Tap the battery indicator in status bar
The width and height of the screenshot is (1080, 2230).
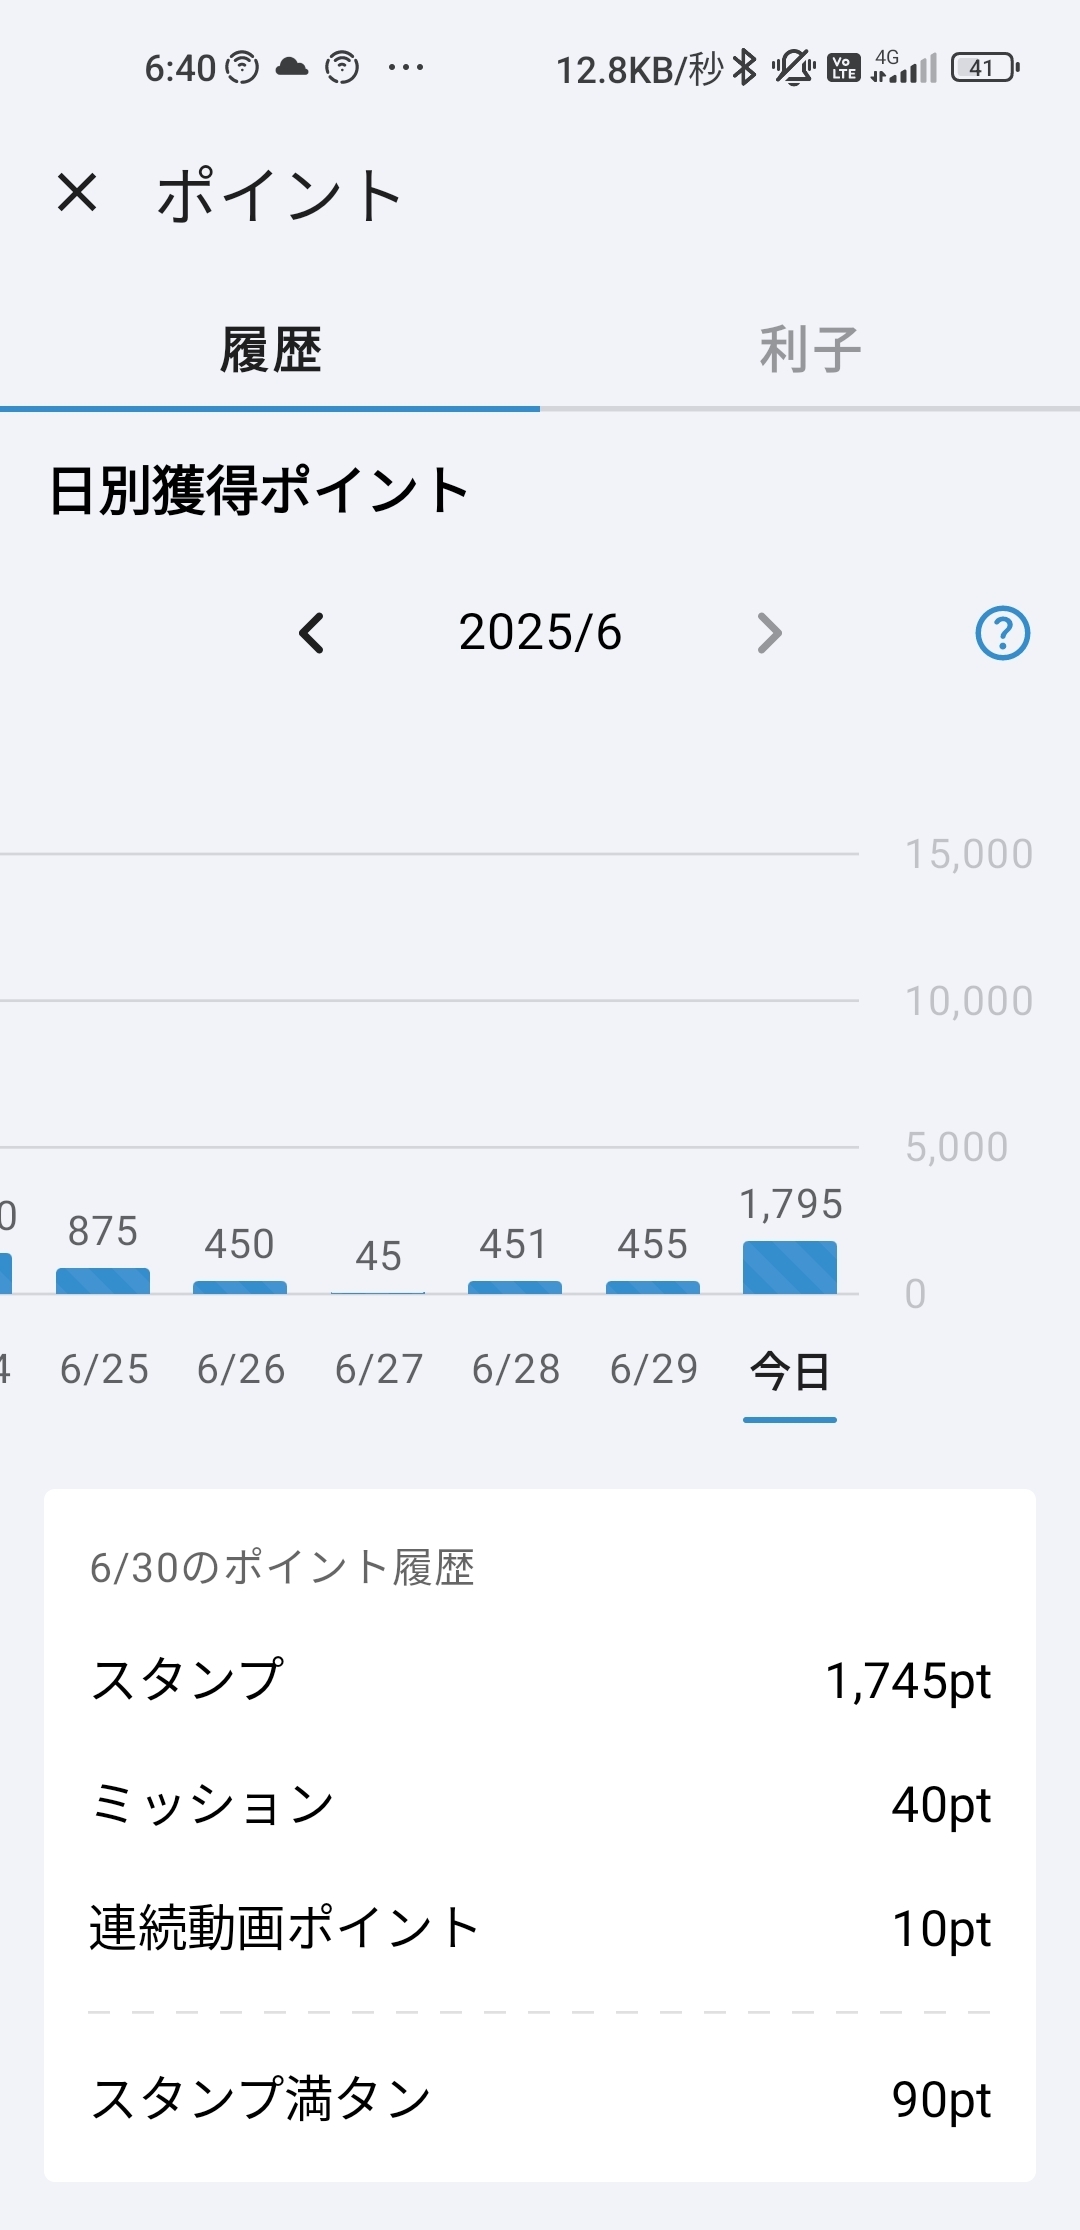point(985,68)
